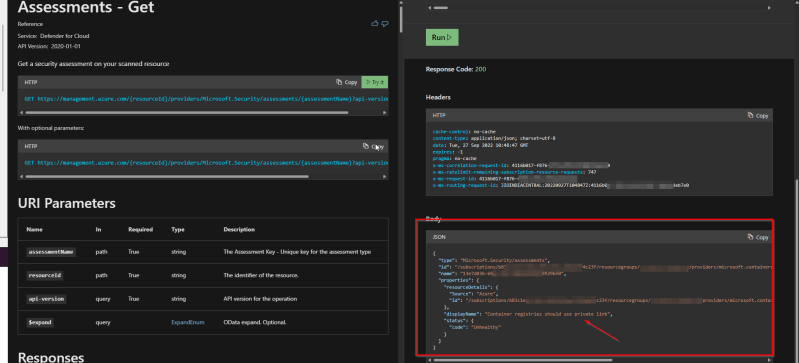Click the Unhealthy status code in JSON
Image resolution: width=799 pixels, height=363 pixels.
click(x=486, y=327)
